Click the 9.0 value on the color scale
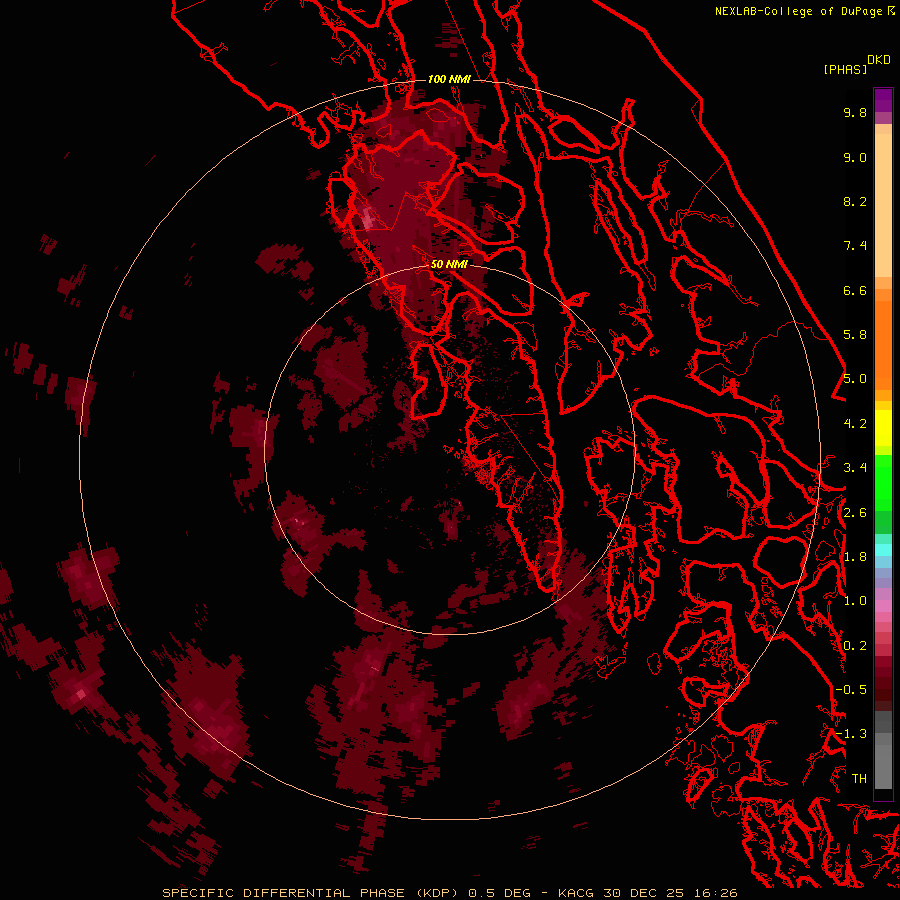The height and width of the screenshot is (900, 900). pos(855,157)
